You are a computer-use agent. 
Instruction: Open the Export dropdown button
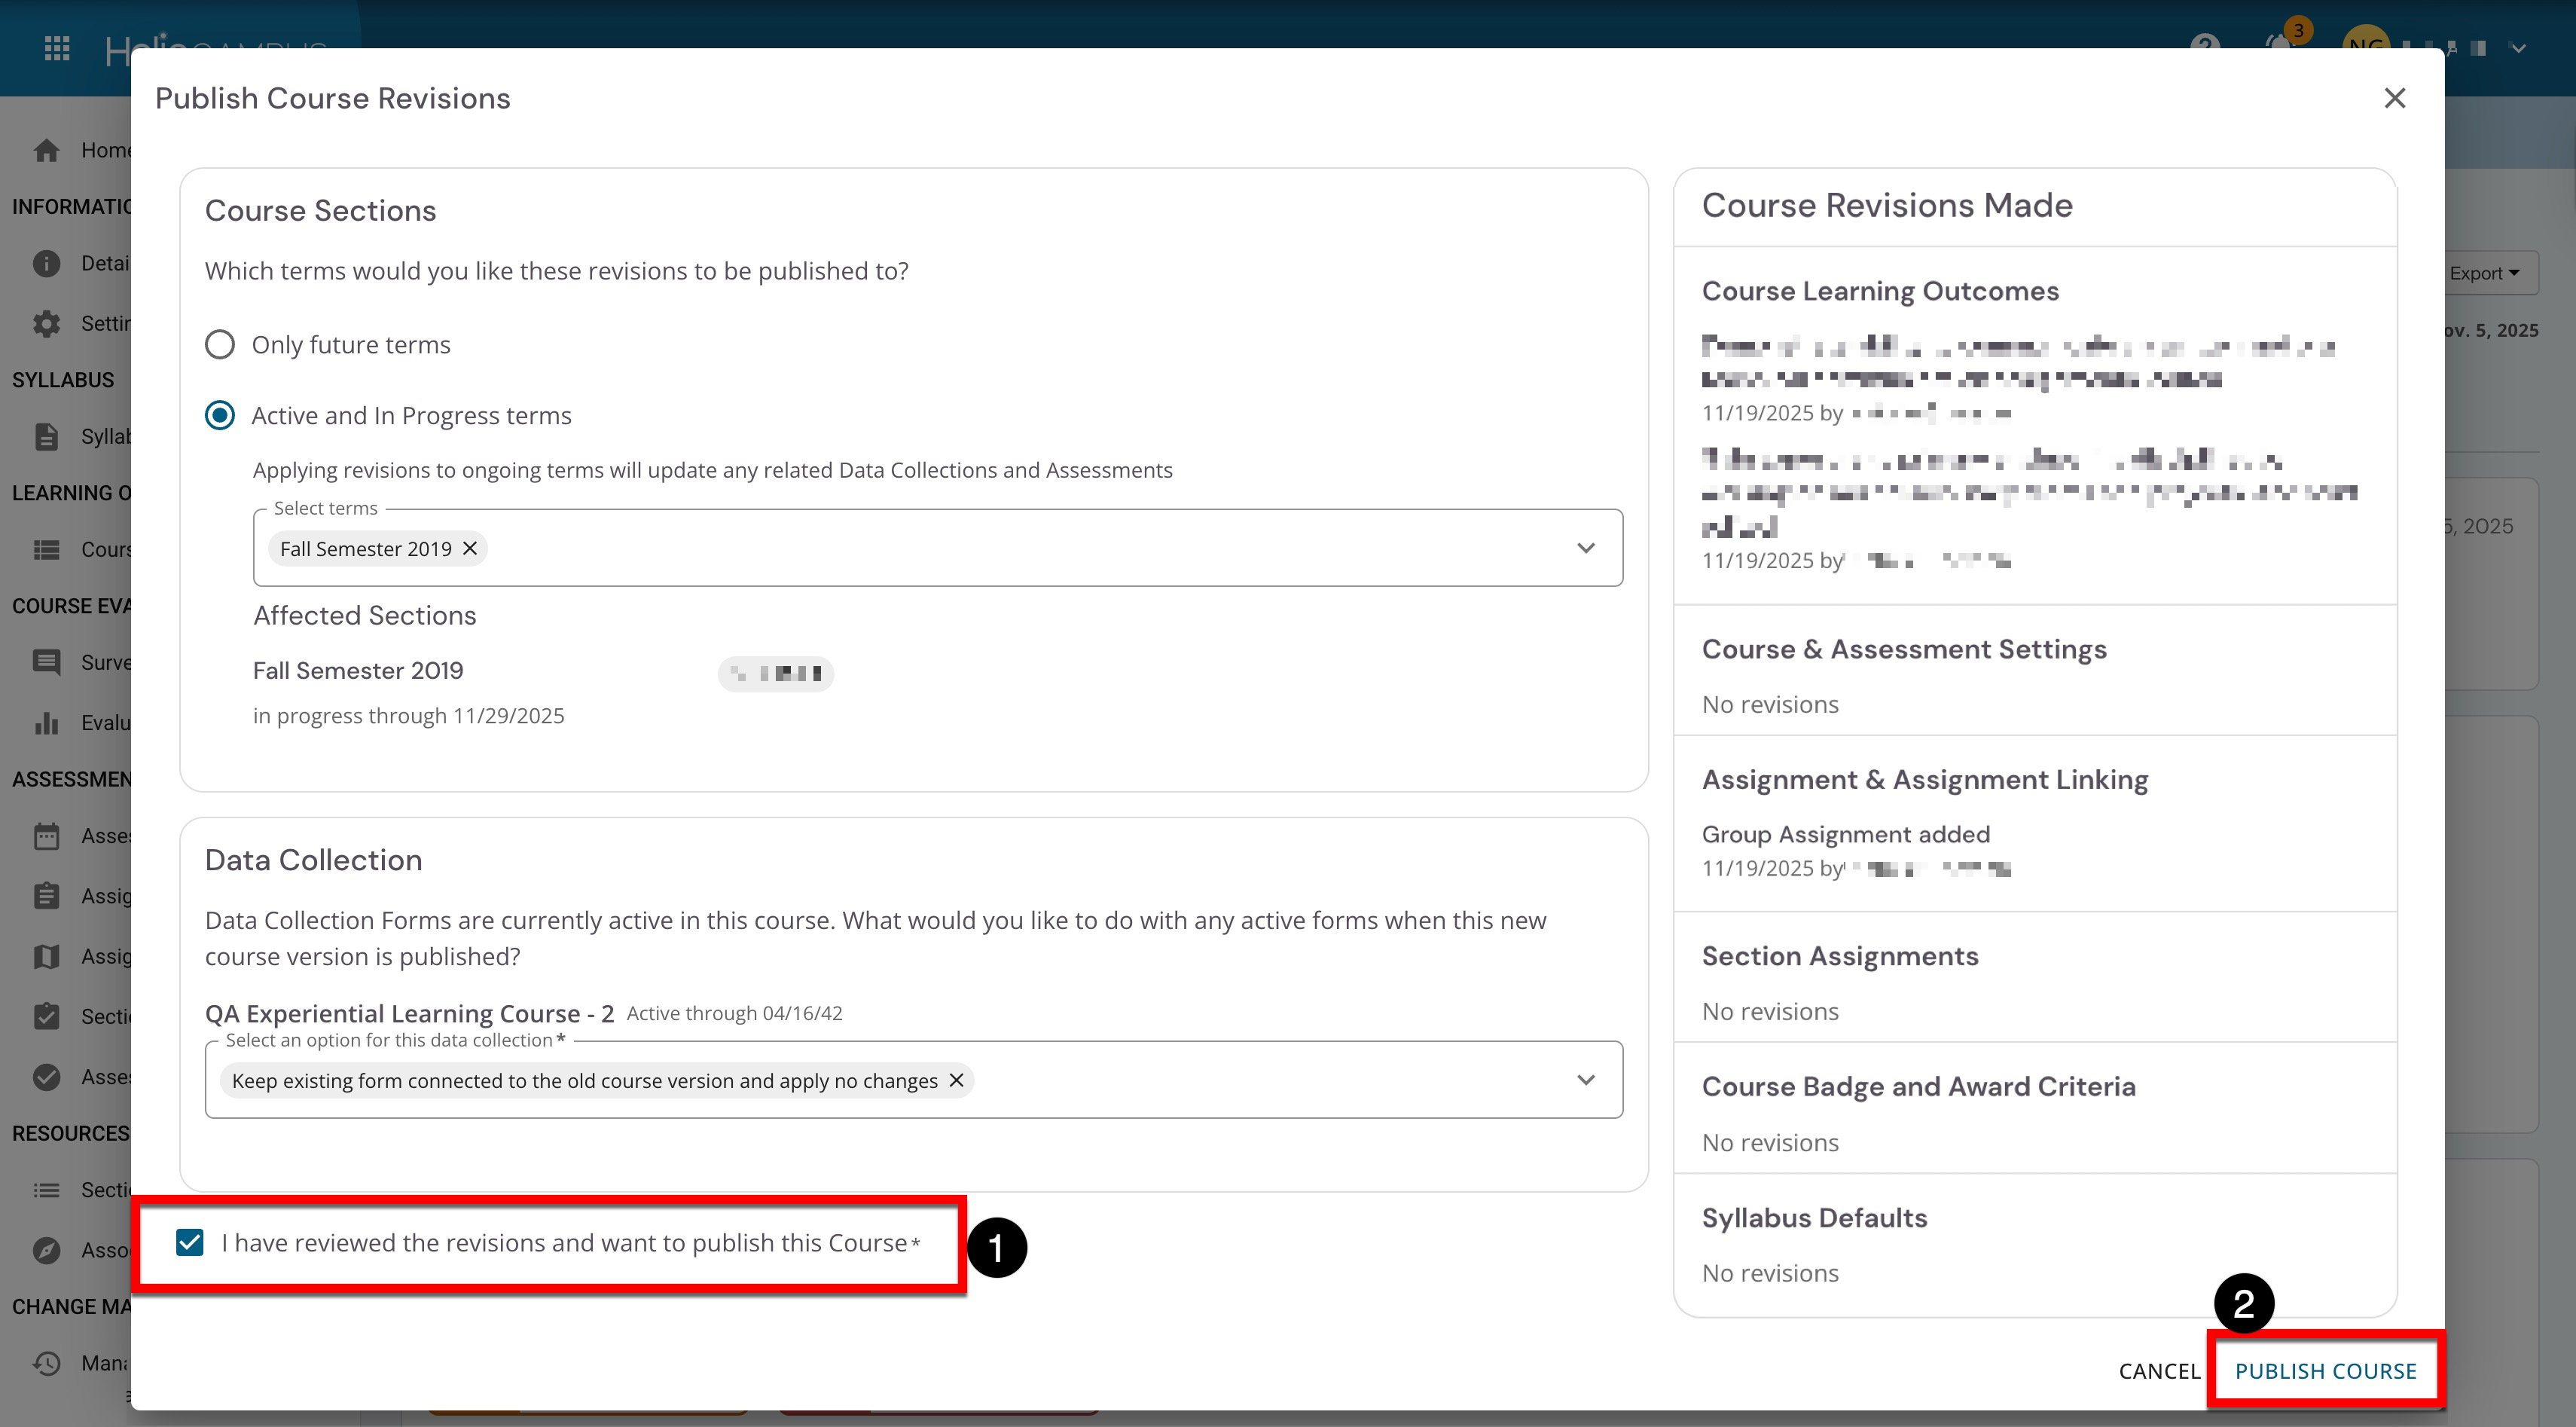(x=2484, y=273)
